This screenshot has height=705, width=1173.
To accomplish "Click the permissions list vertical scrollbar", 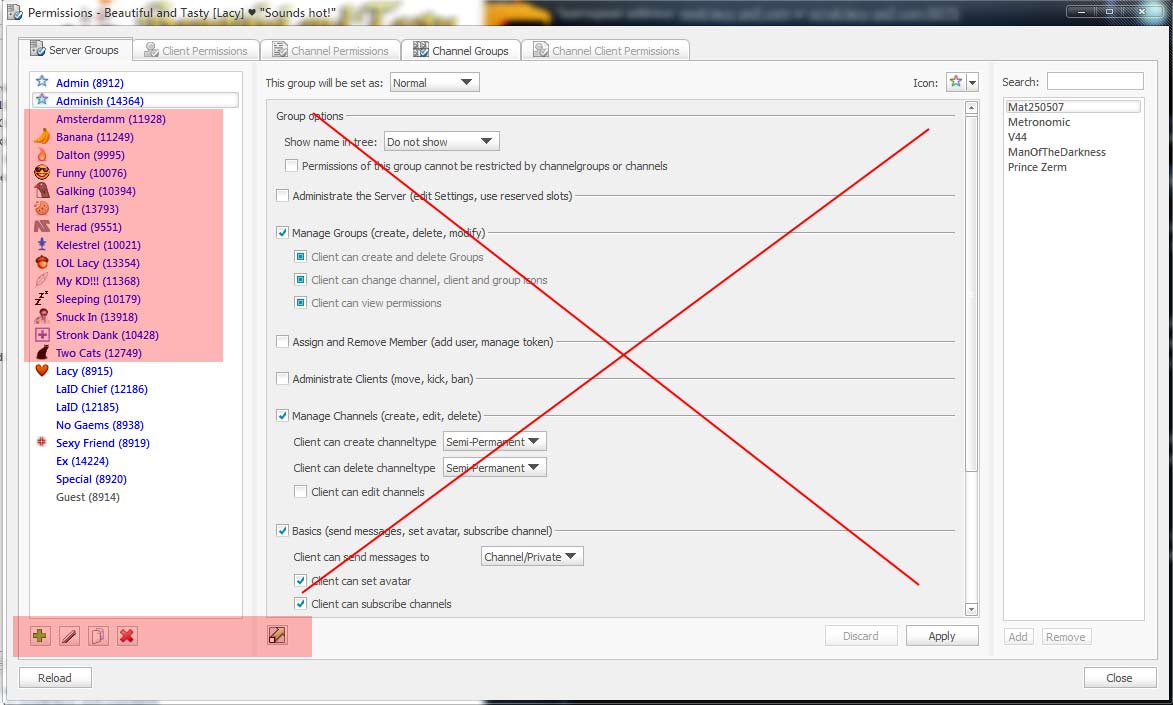I will click(x=971, y=300).
